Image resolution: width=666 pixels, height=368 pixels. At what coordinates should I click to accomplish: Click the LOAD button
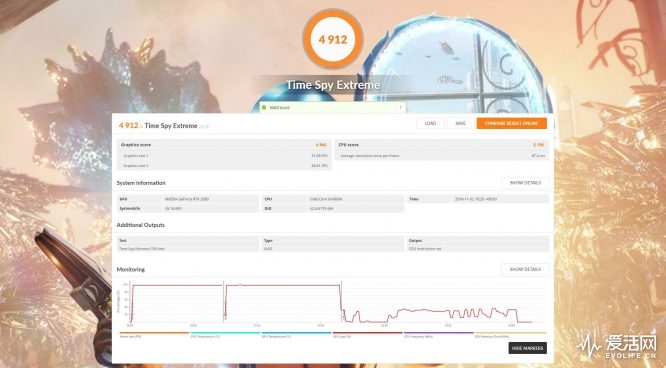click(x=430, y=123)
